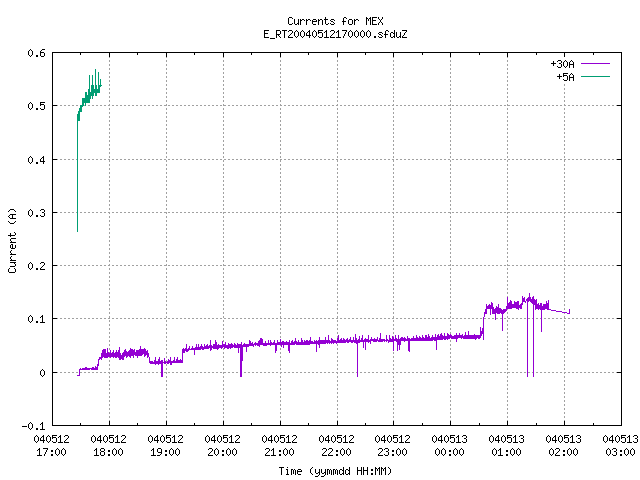Image resolution: width=640 pixels, height=480 pixels.
Task: Click the purple +30A legend line sample
Action: 595,64
